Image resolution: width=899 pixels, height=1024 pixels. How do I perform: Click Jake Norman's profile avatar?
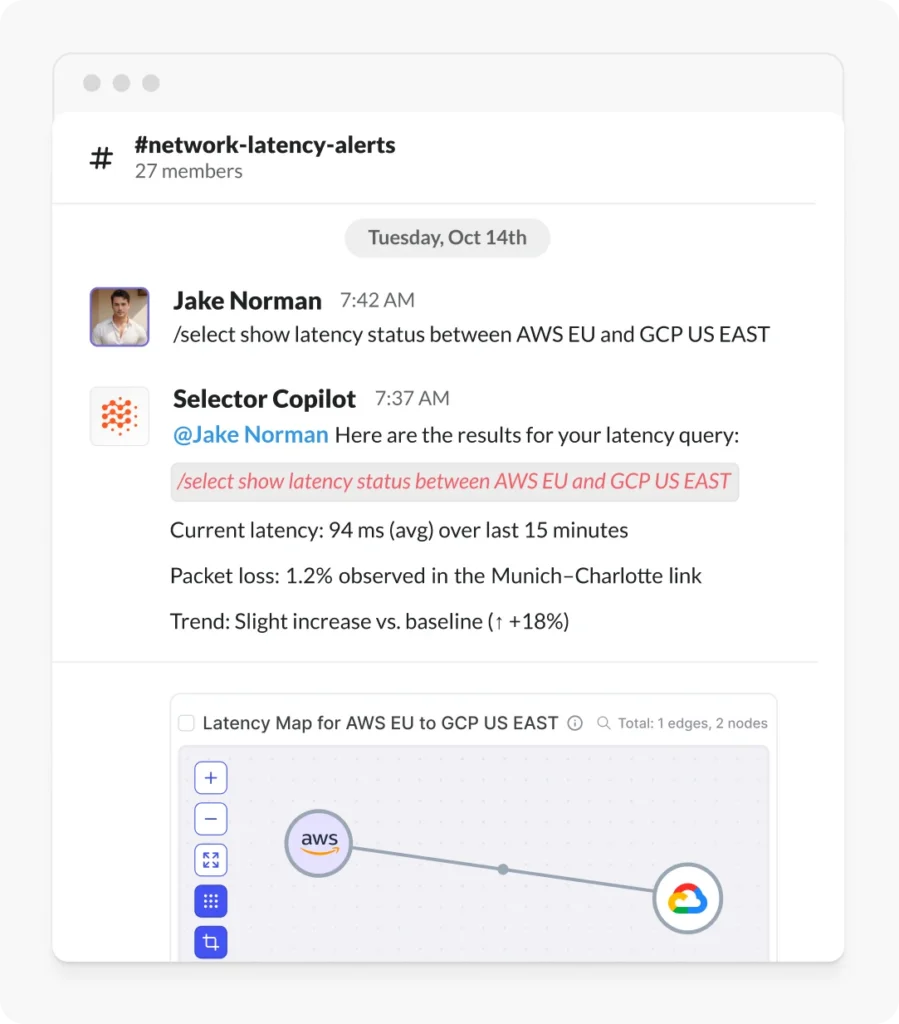pos(119,316)
